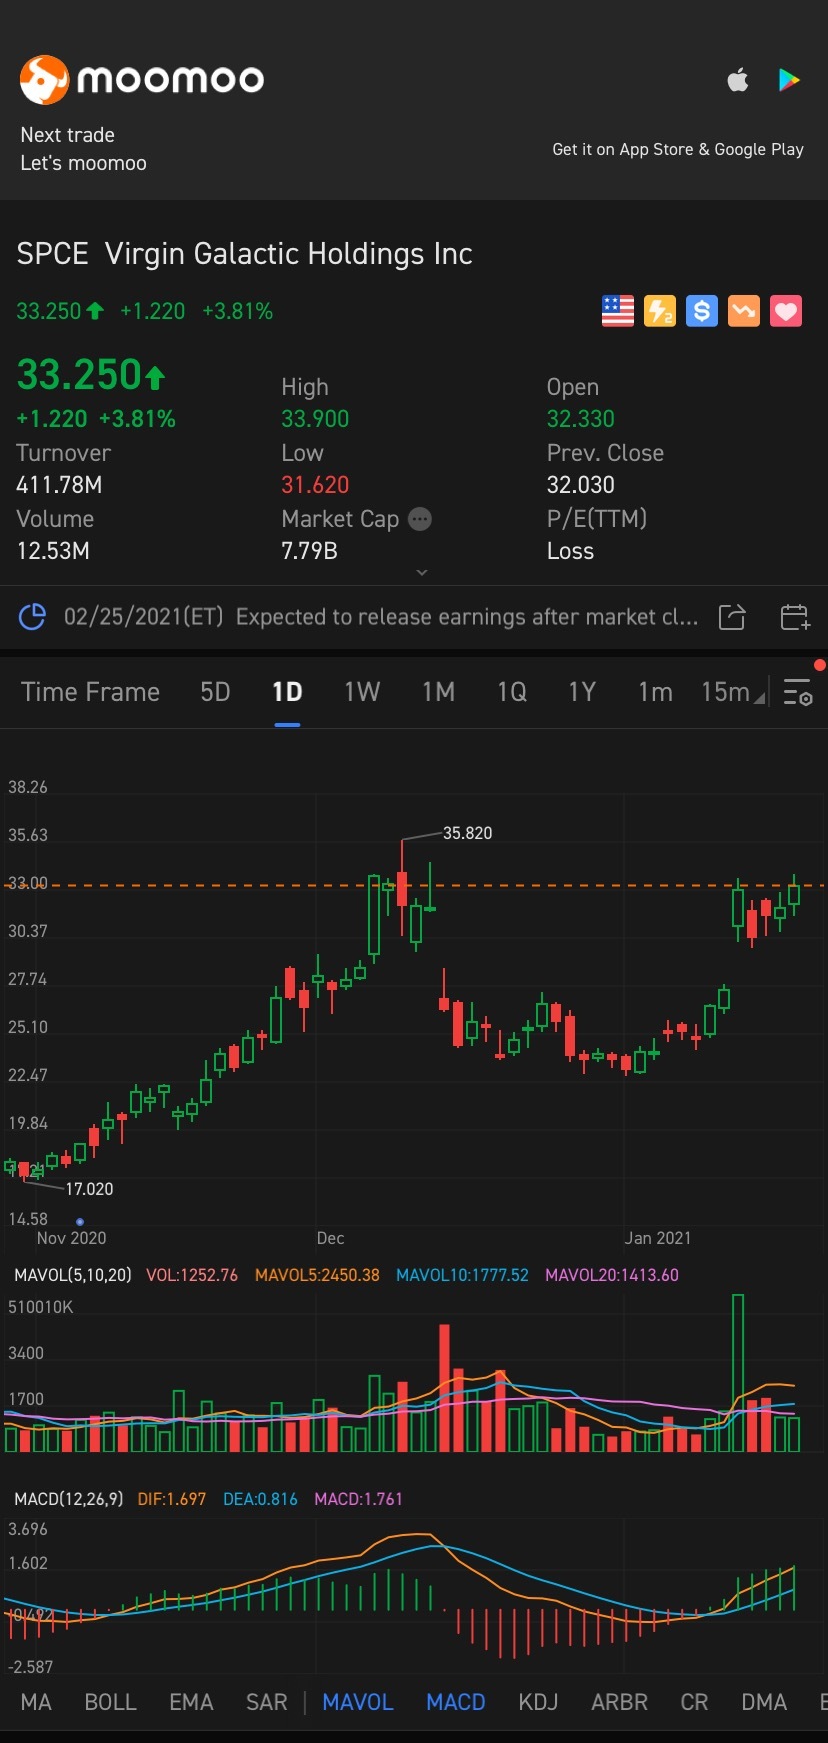Tap the Turnover value 411.78M

pyautogui.click(x=59, y=485)
